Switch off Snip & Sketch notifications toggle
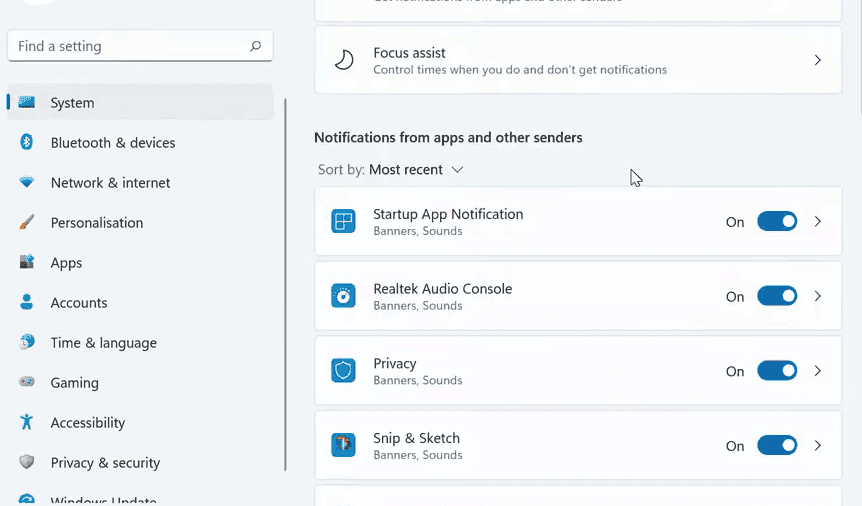Screen dimensions: 862x506 (777, 446)
